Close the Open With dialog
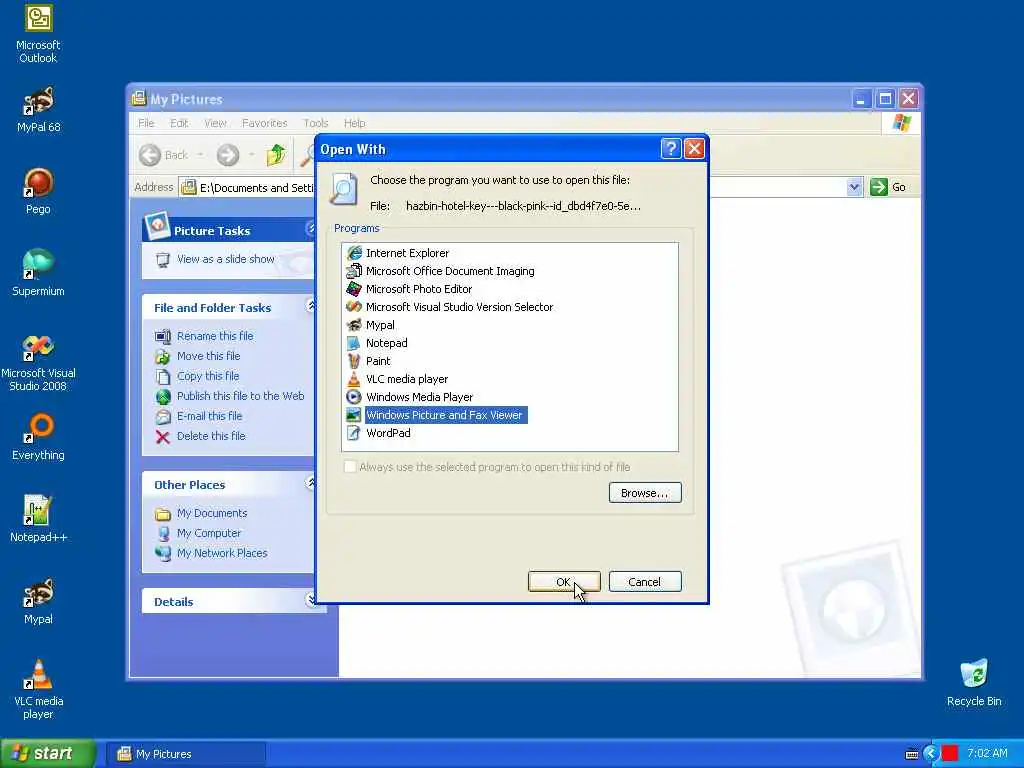This screenshot has width=1024, height=768. pyautogui.click(x=694, y=149)
